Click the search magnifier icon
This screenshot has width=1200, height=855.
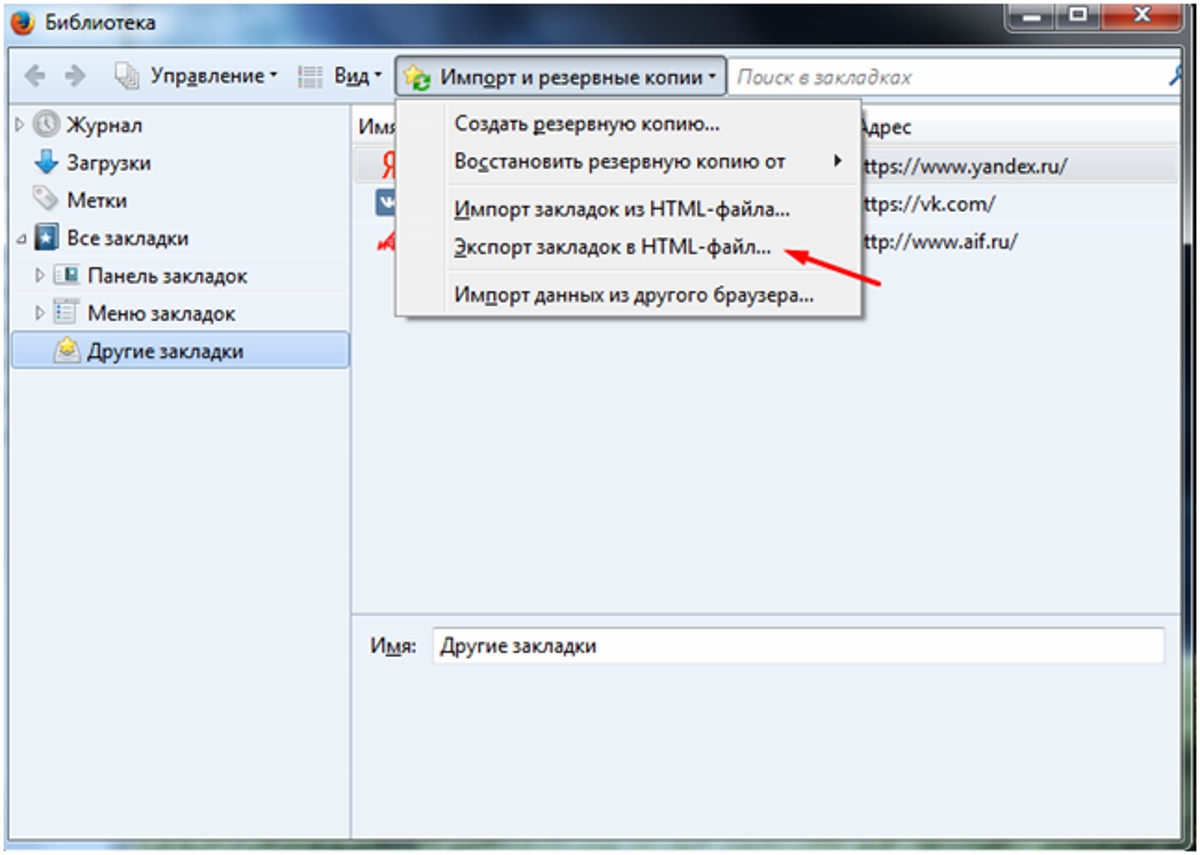pos(1178,76)
